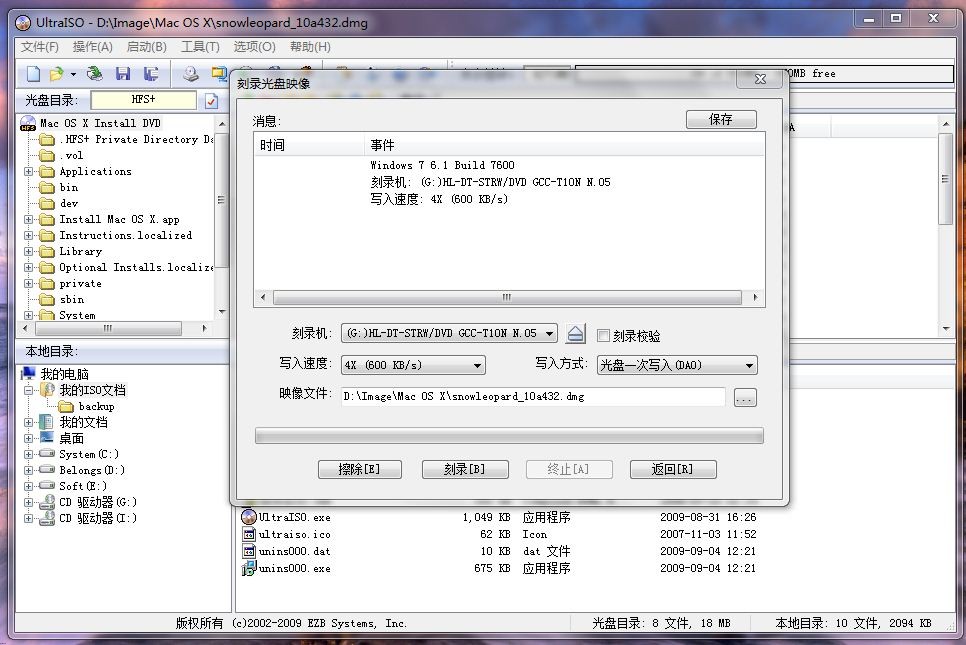
Task: Click the disc directory tree horizontal scrollbar
Action: coord(114,328)
